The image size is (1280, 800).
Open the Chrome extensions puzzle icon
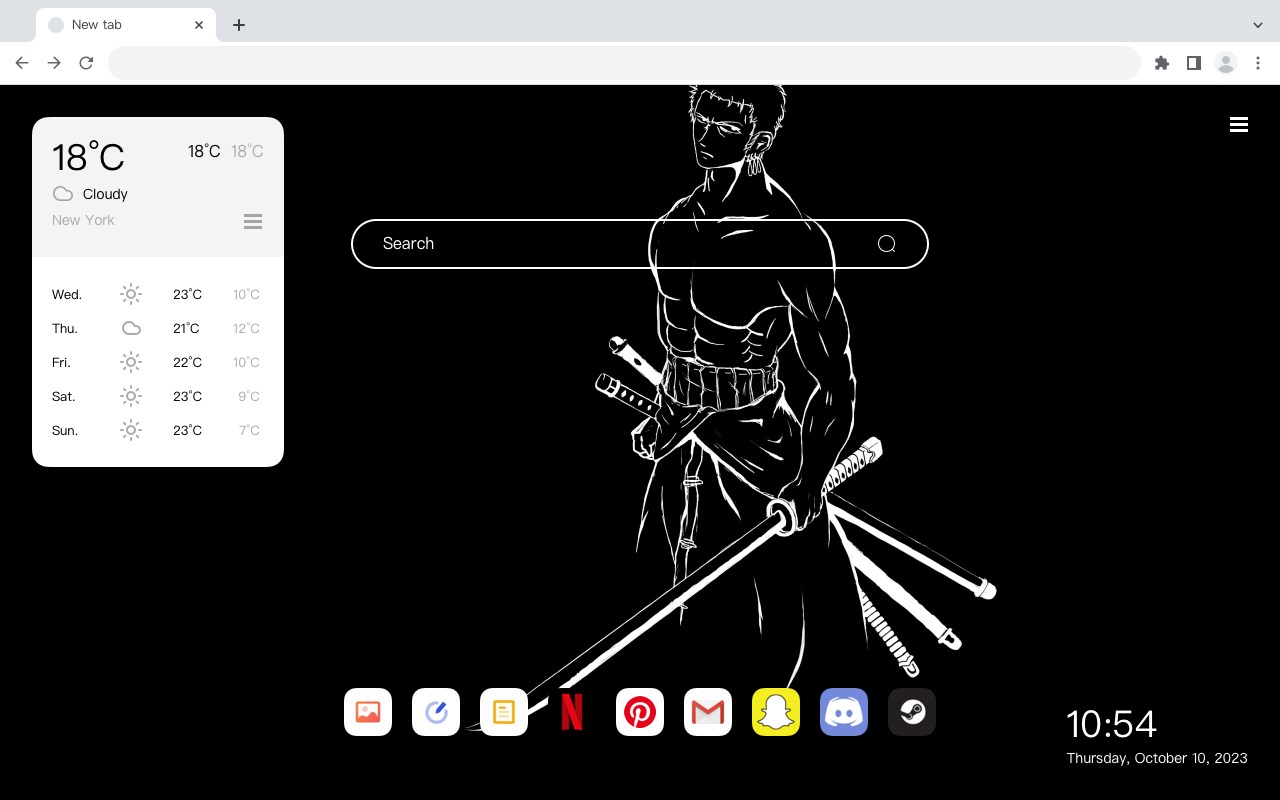point(1161,63)
